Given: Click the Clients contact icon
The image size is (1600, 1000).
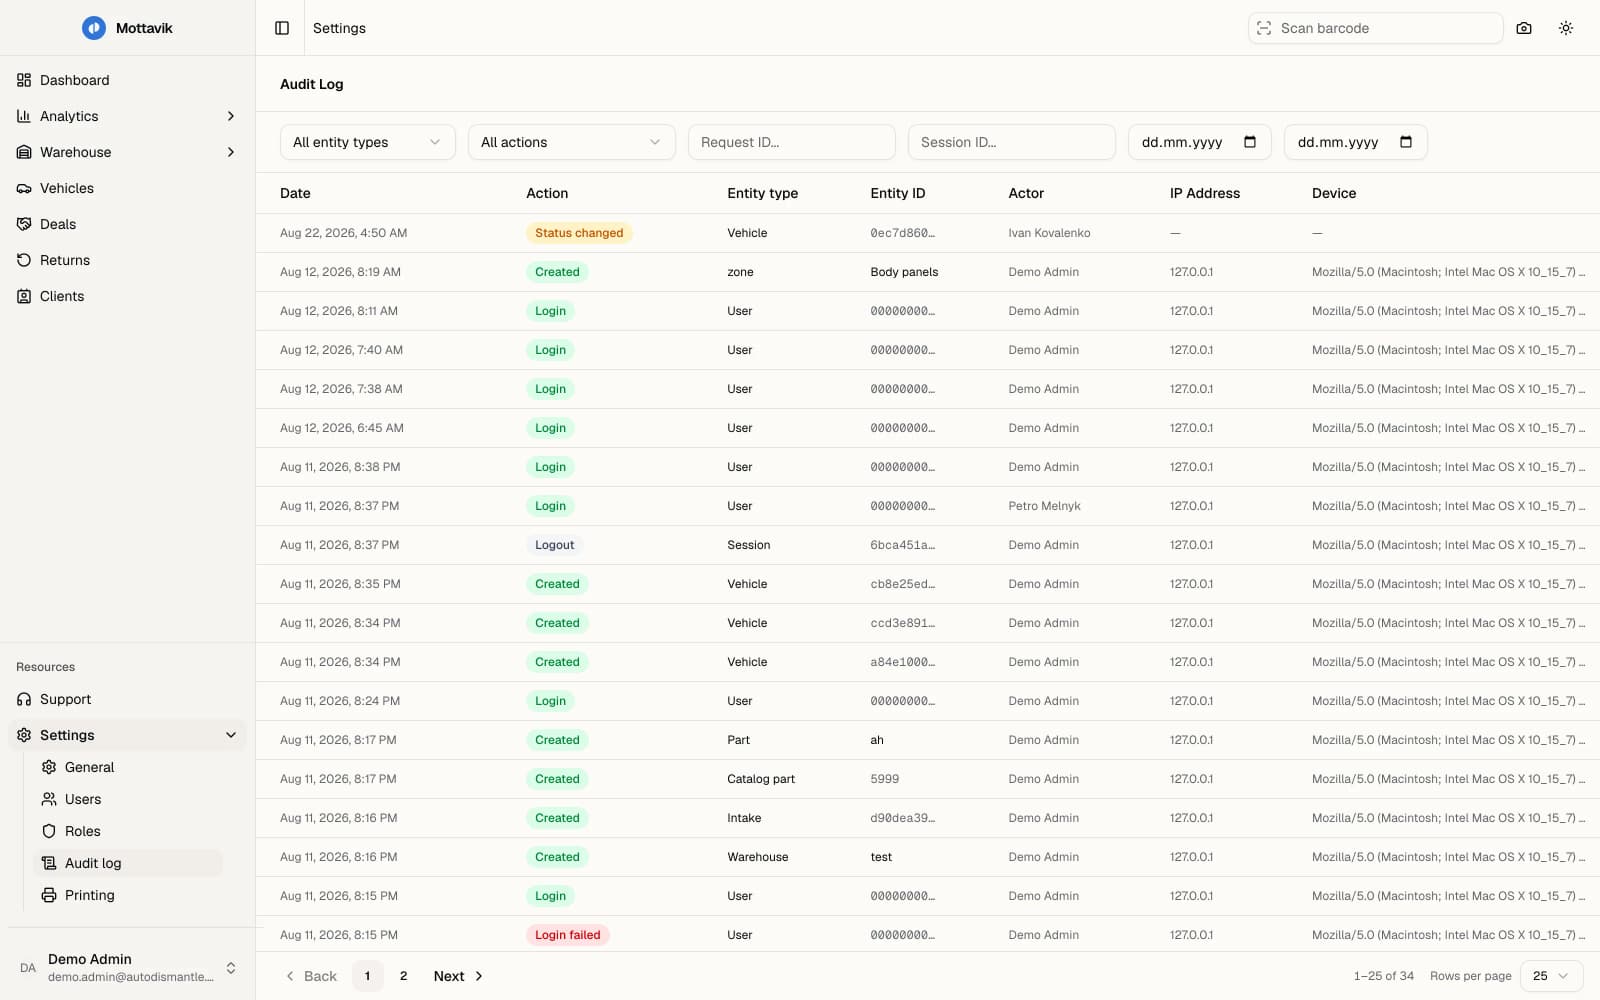Looking at the screenshot, I should pos(24,296).
